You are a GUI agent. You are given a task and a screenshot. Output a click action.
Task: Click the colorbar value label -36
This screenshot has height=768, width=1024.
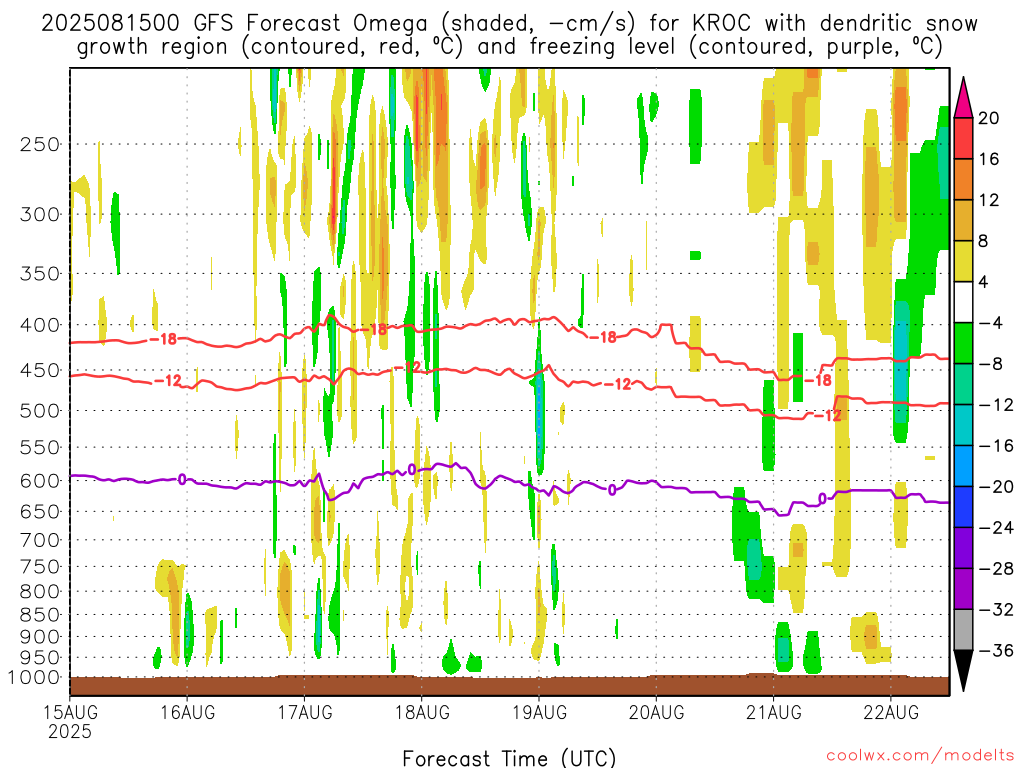[997, 650]
